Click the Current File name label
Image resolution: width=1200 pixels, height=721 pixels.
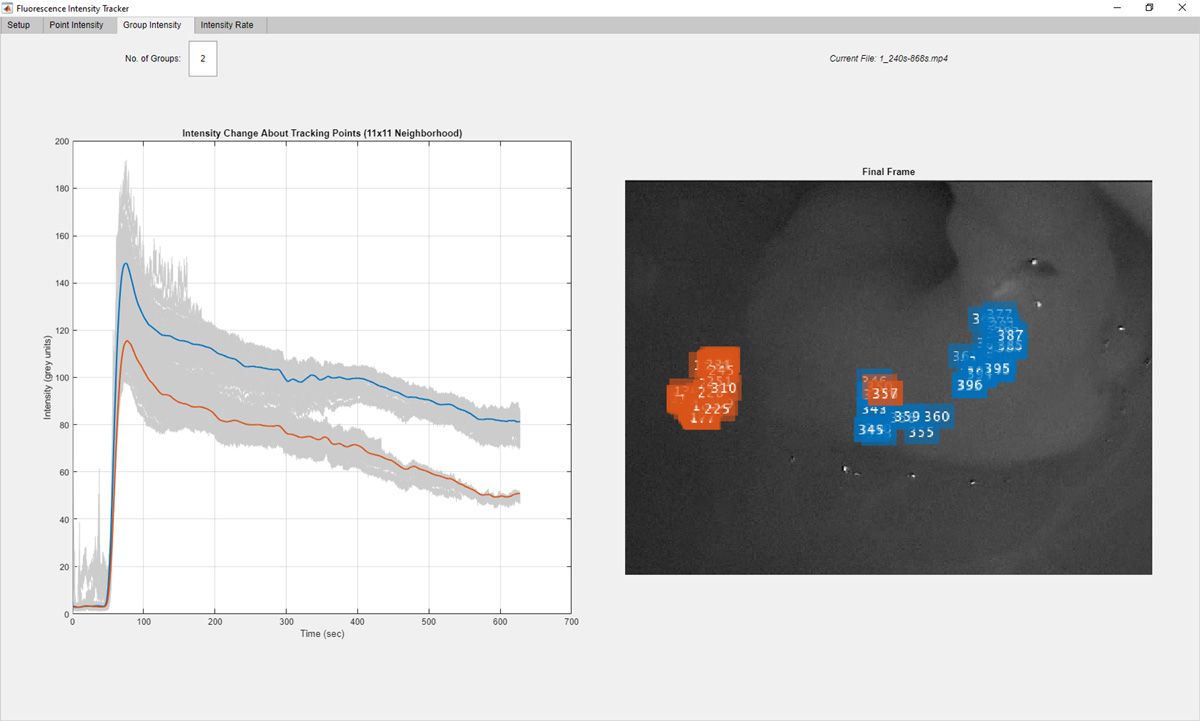[x=888, y=59]
